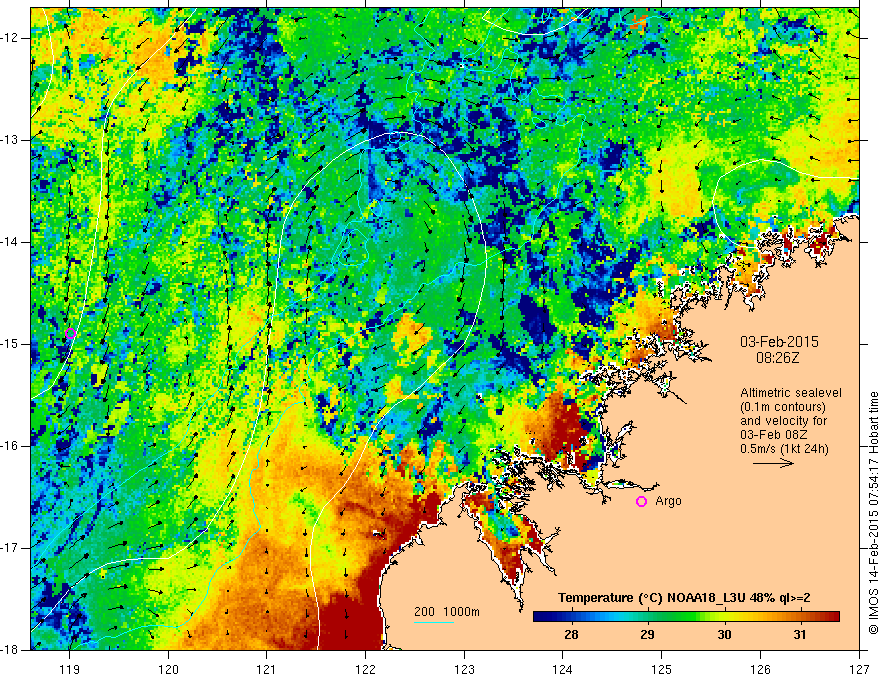Image resolution: width=880 pixels, height=680 pixels.
Task: Click the '(0.1m contours)' caption line
Action: click(783, 407)
